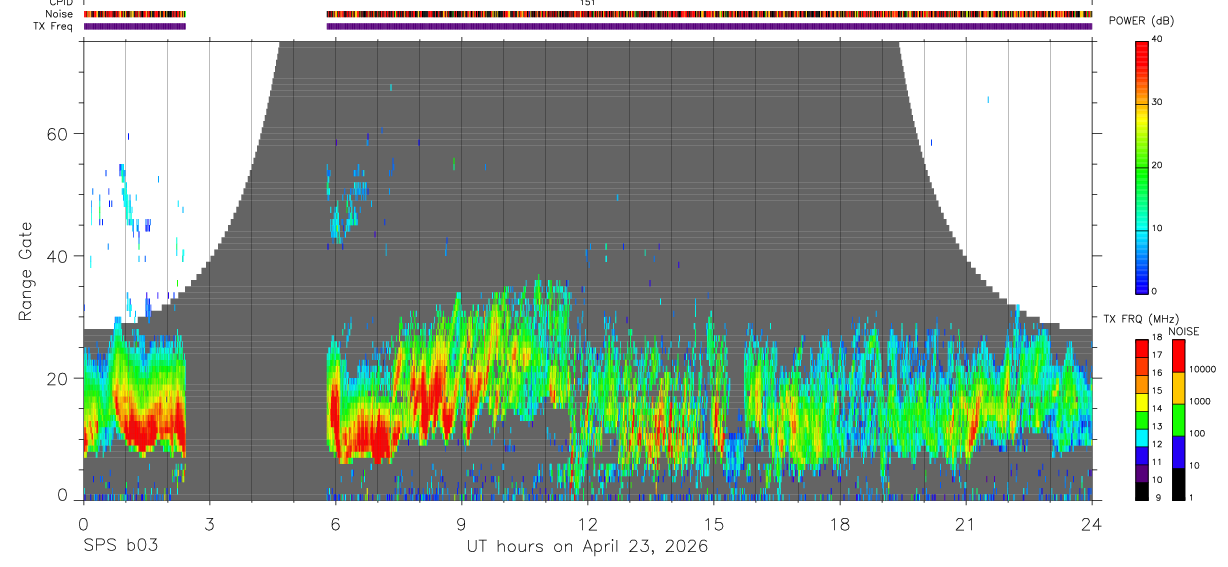Click the UT hour 21 axis label
Screen dimensions: 1228x567
[965, 524]
